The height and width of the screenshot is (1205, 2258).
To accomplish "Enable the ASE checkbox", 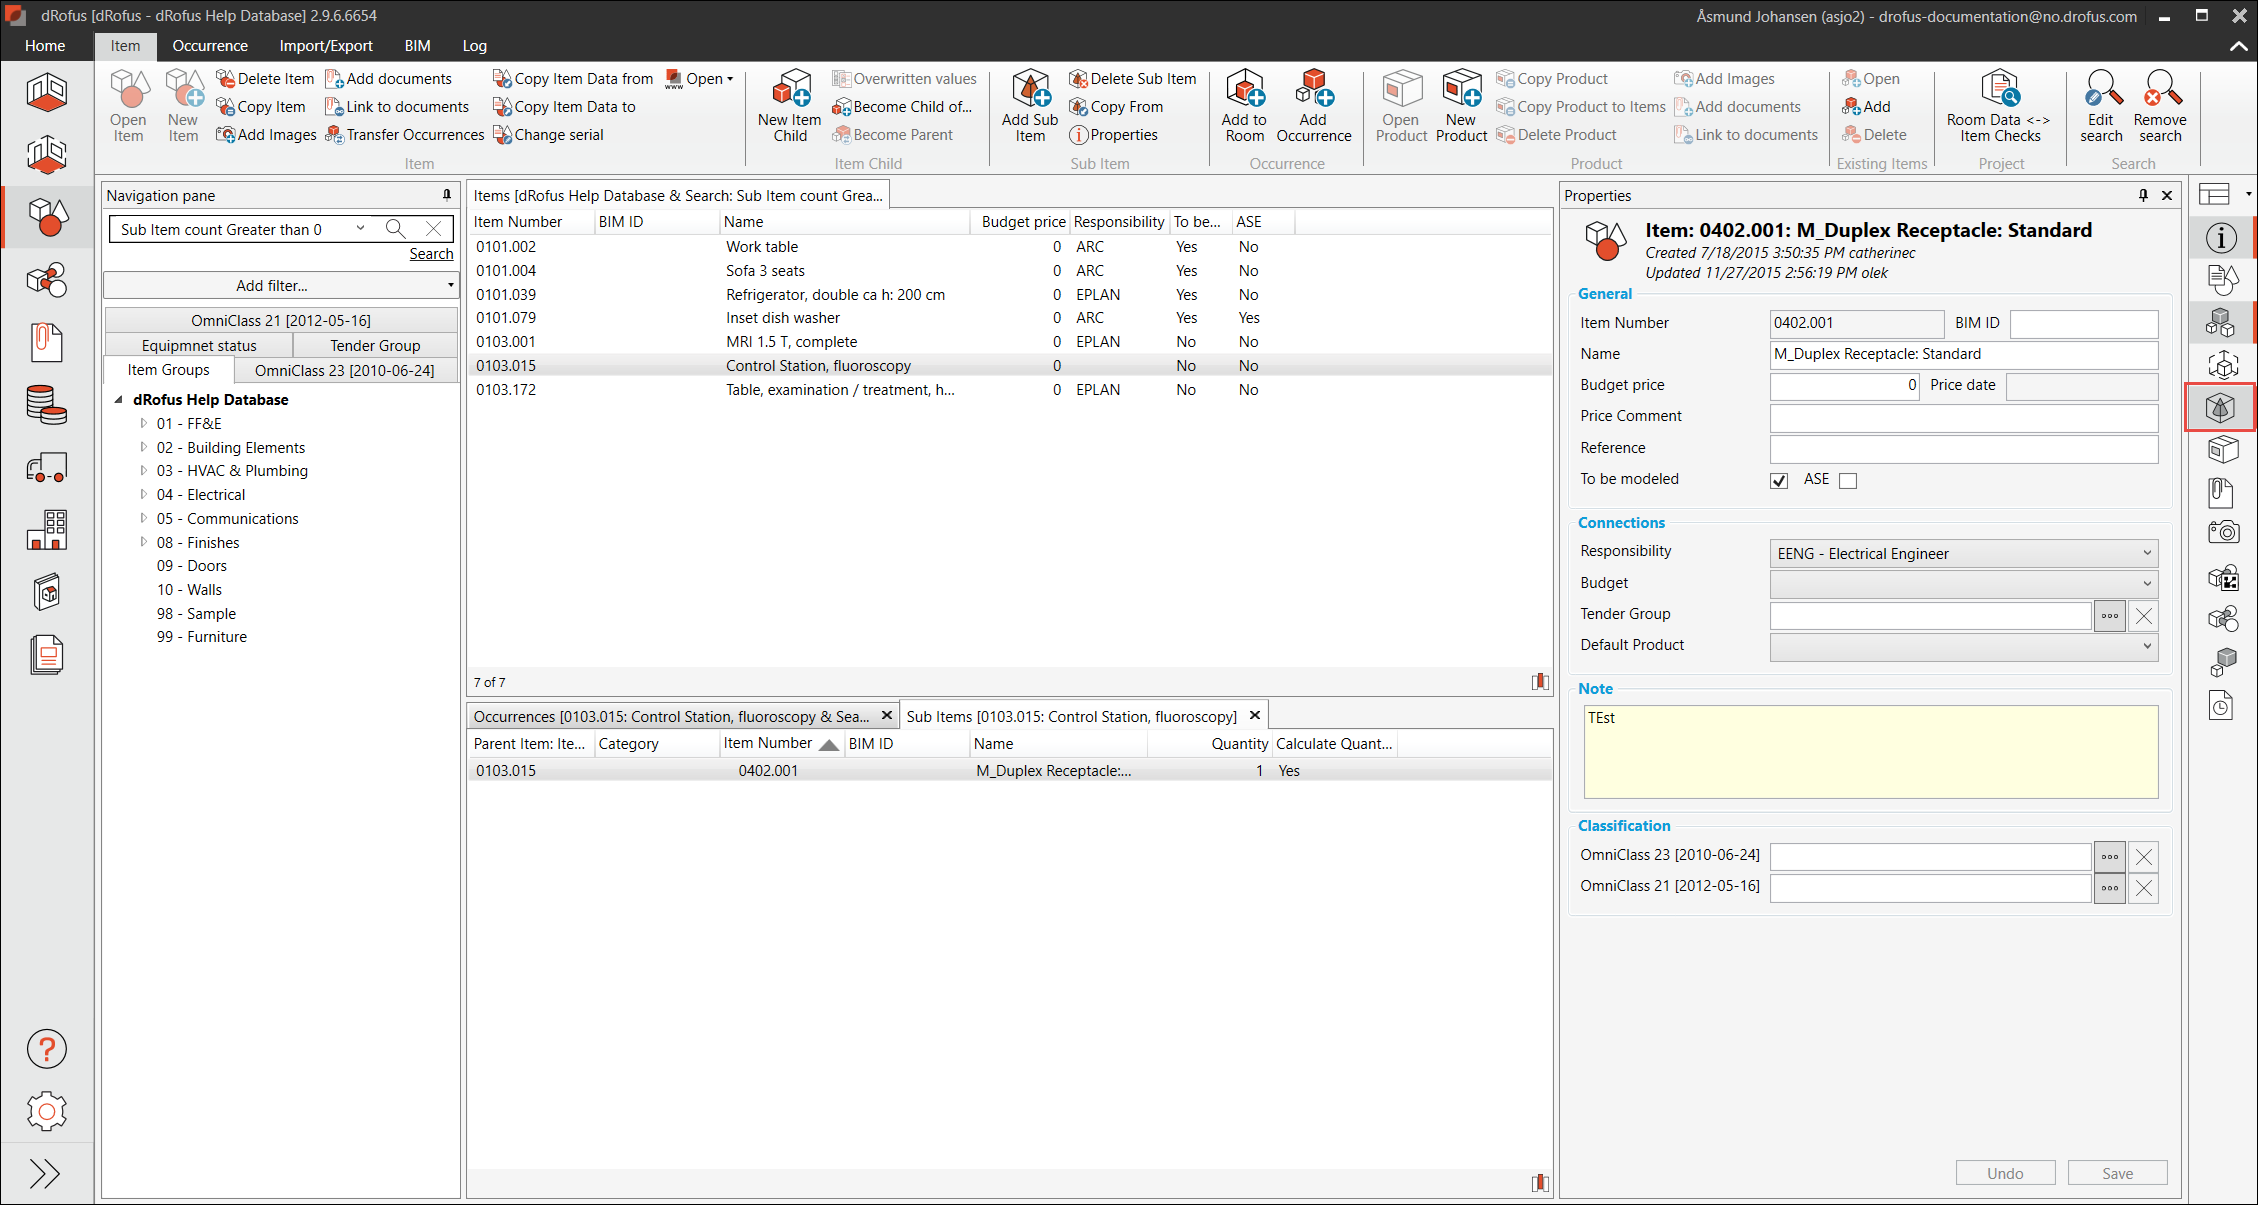I will [x=1848, y=481].
